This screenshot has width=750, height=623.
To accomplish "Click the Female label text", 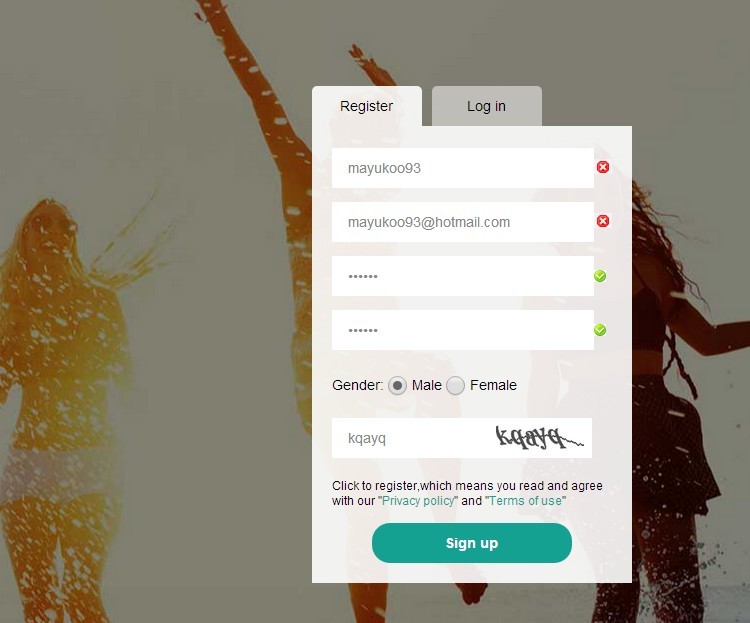I will [x=493, y=385].
